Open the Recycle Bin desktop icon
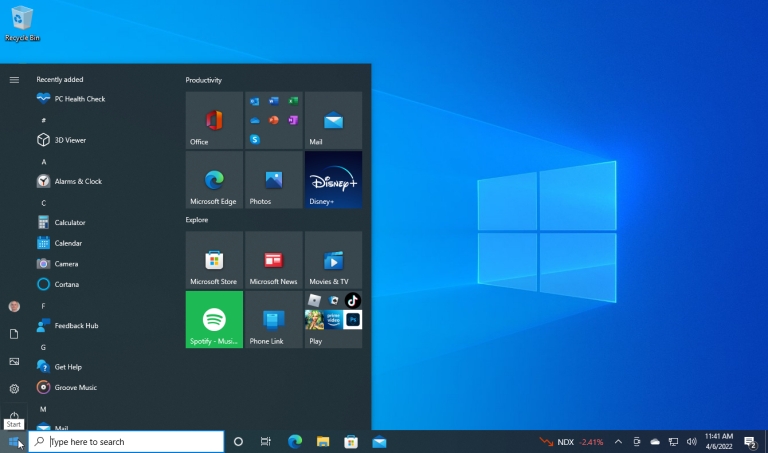Image resolution: width=768 pixels, height=453 pixels. click(22, 23)
